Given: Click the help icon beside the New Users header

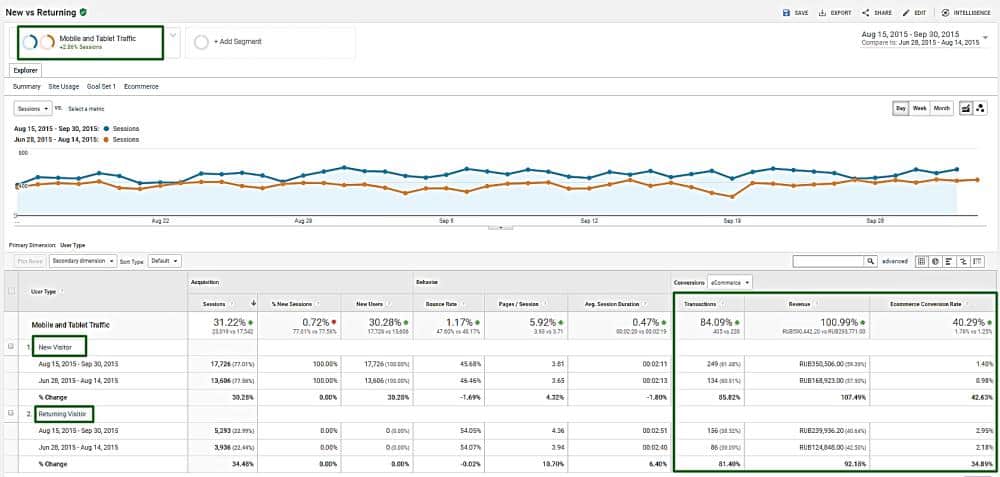Looking at the screenshot, I should tap(387, 304).
